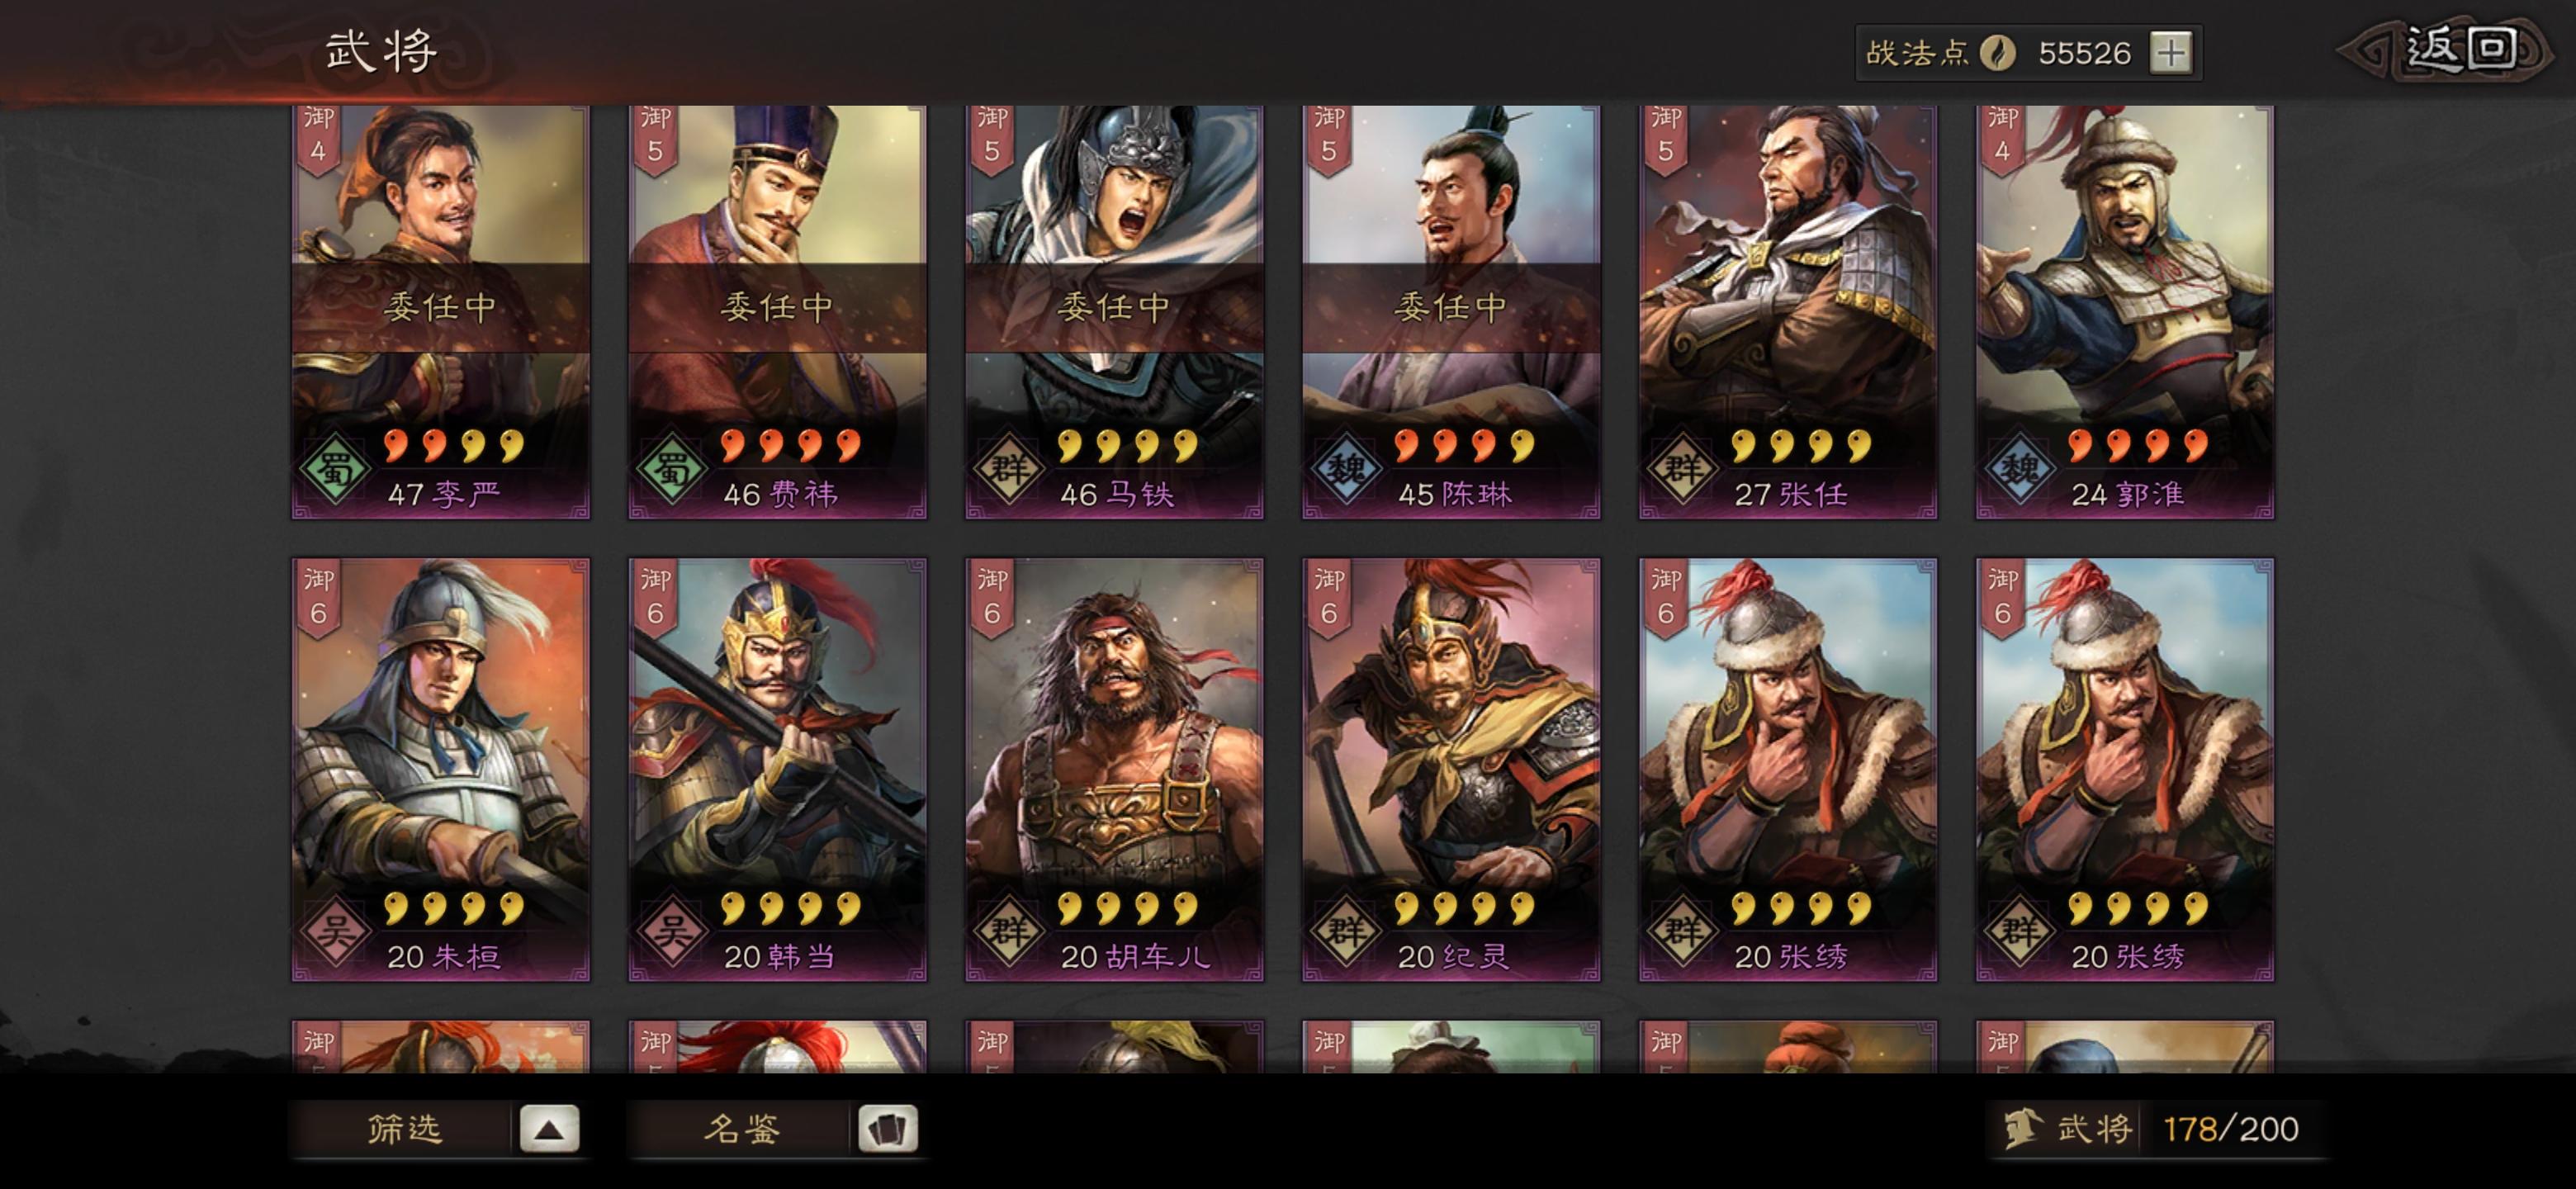Viewport: 2576px width, 1189px height.
Task: Open the 纪灵 general card
Action: tap(1451, 769)
